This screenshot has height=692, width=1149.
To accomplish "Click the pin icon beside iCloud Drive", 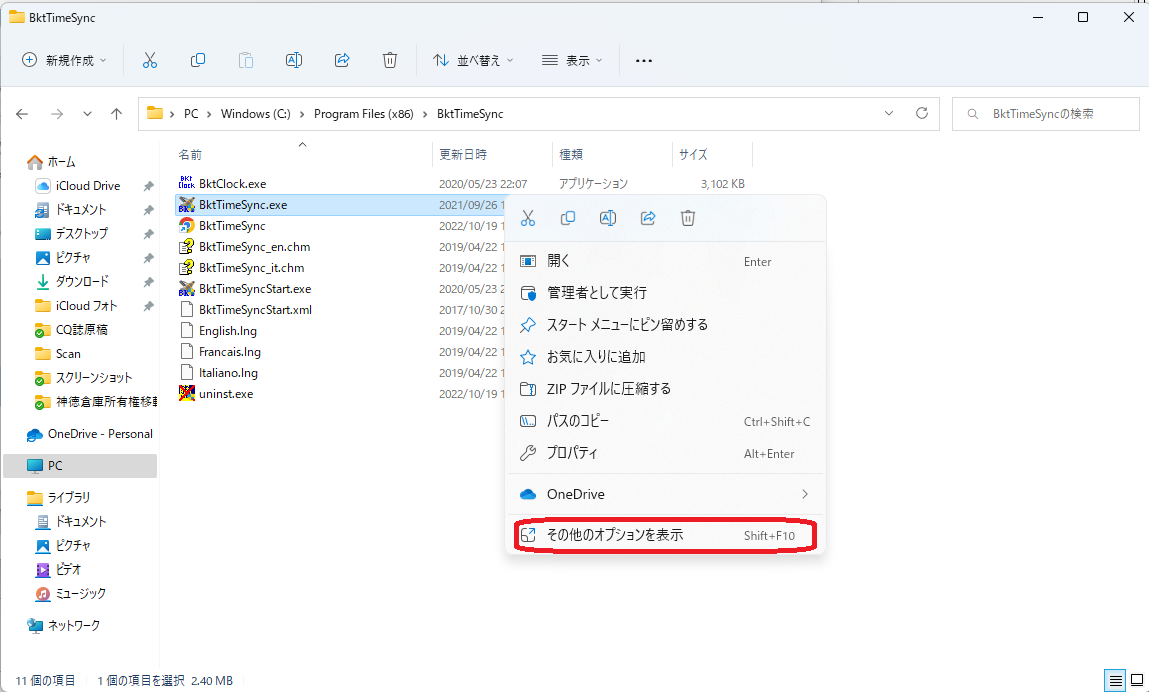I will (149, 186).
